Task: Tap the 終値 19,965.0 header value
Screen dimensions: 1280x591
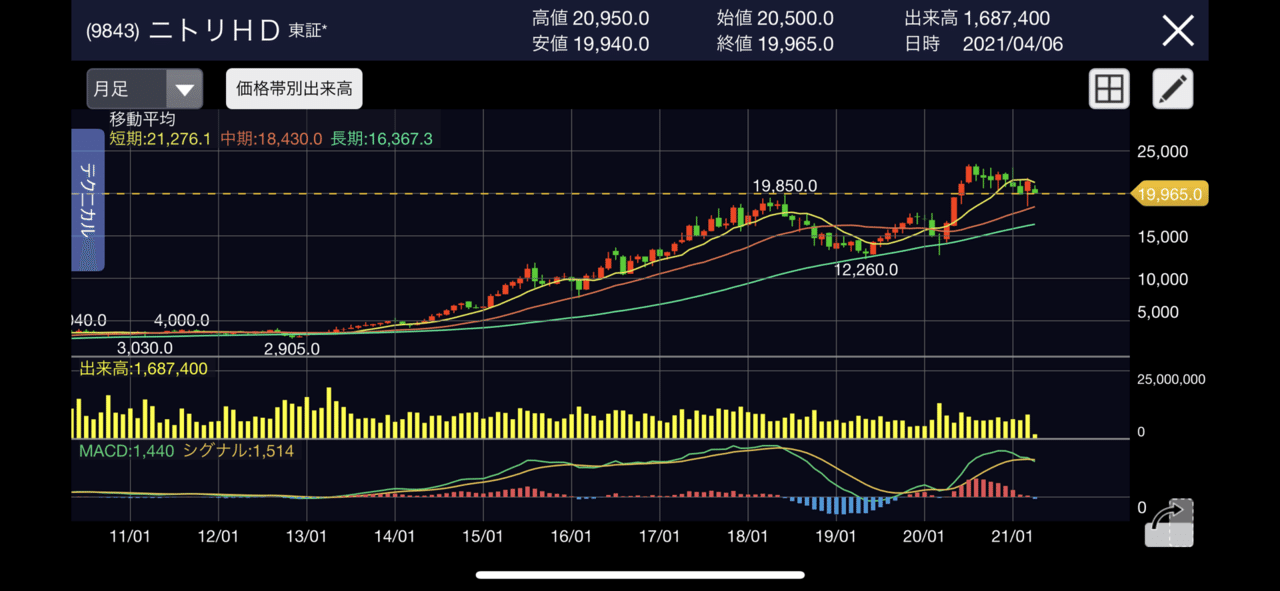Action: (775, 44)
